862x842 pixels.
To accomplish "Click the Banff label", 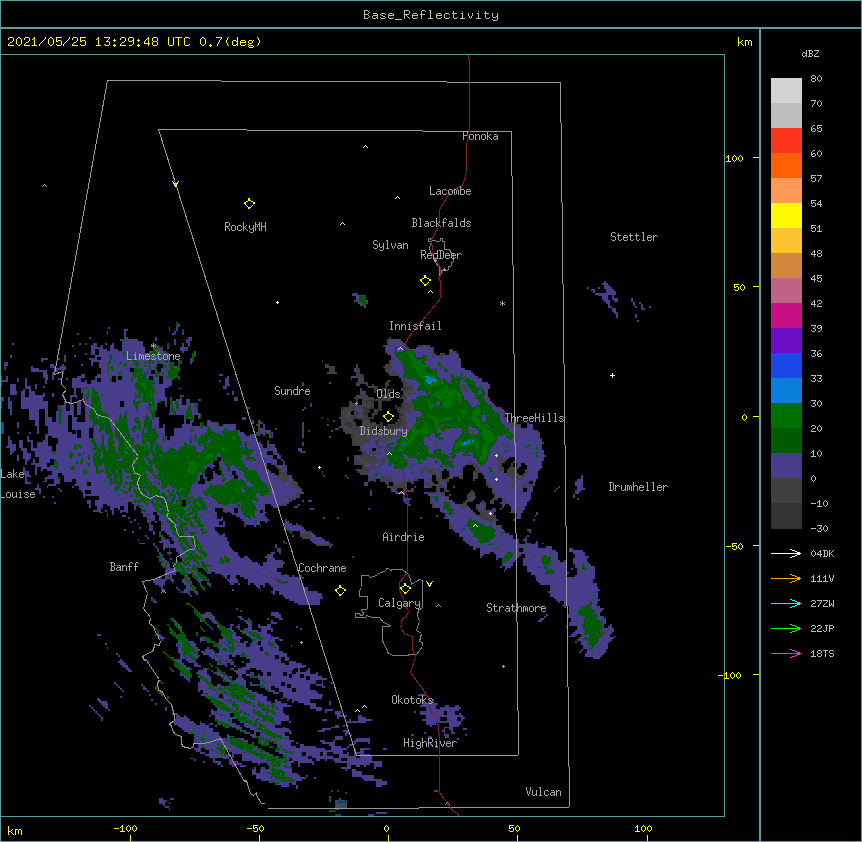I will click(124, 567).
